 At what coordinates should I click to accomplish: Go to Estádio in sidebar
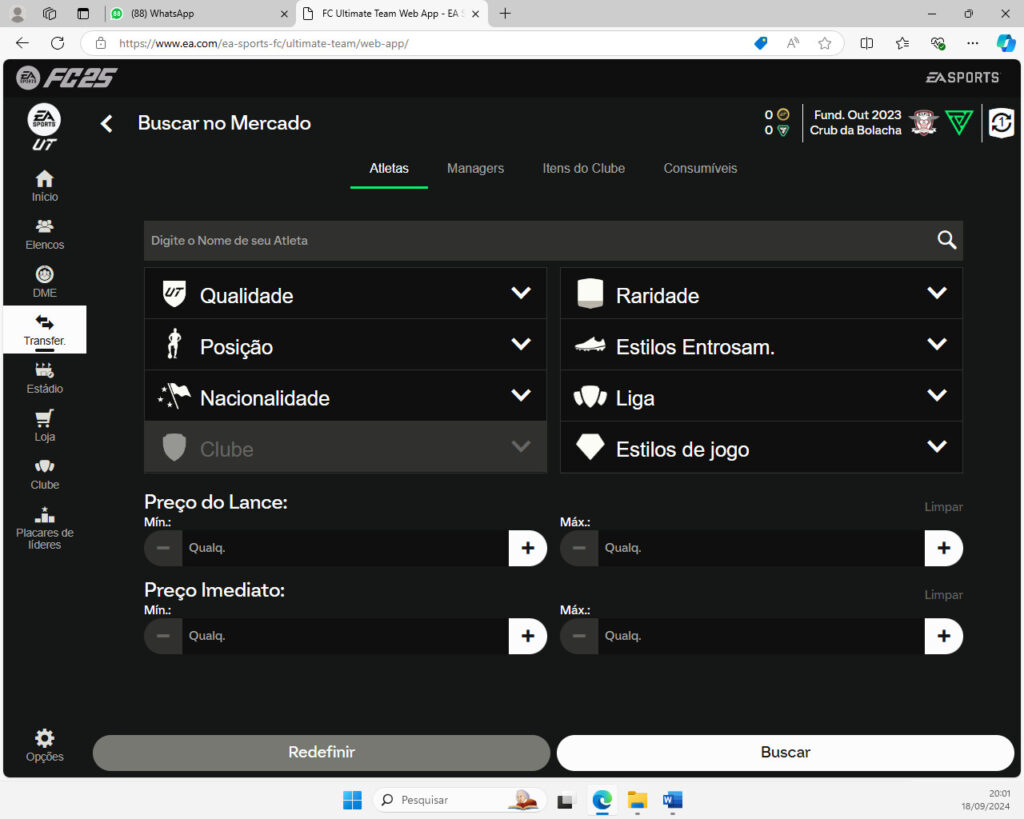click(x=44, y=377)
